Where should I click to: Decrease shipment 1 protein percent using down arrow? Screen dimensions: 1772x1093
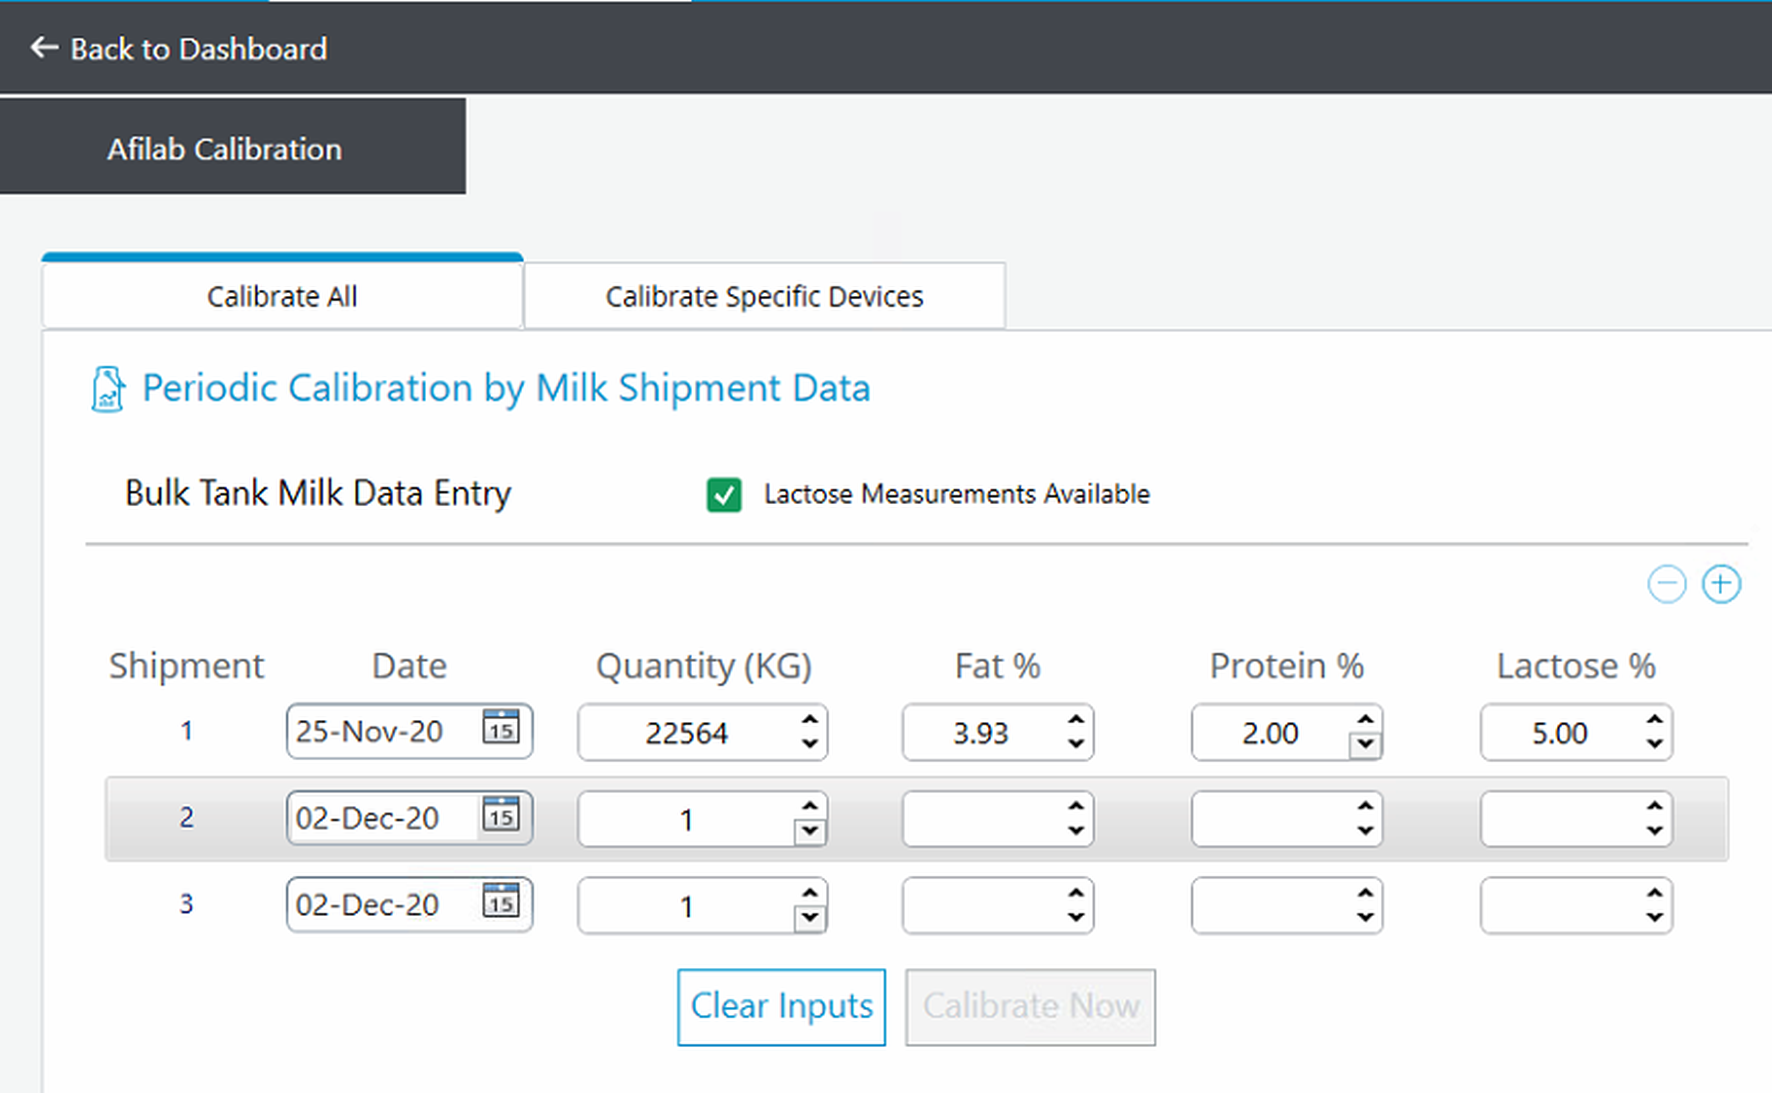1365,744
